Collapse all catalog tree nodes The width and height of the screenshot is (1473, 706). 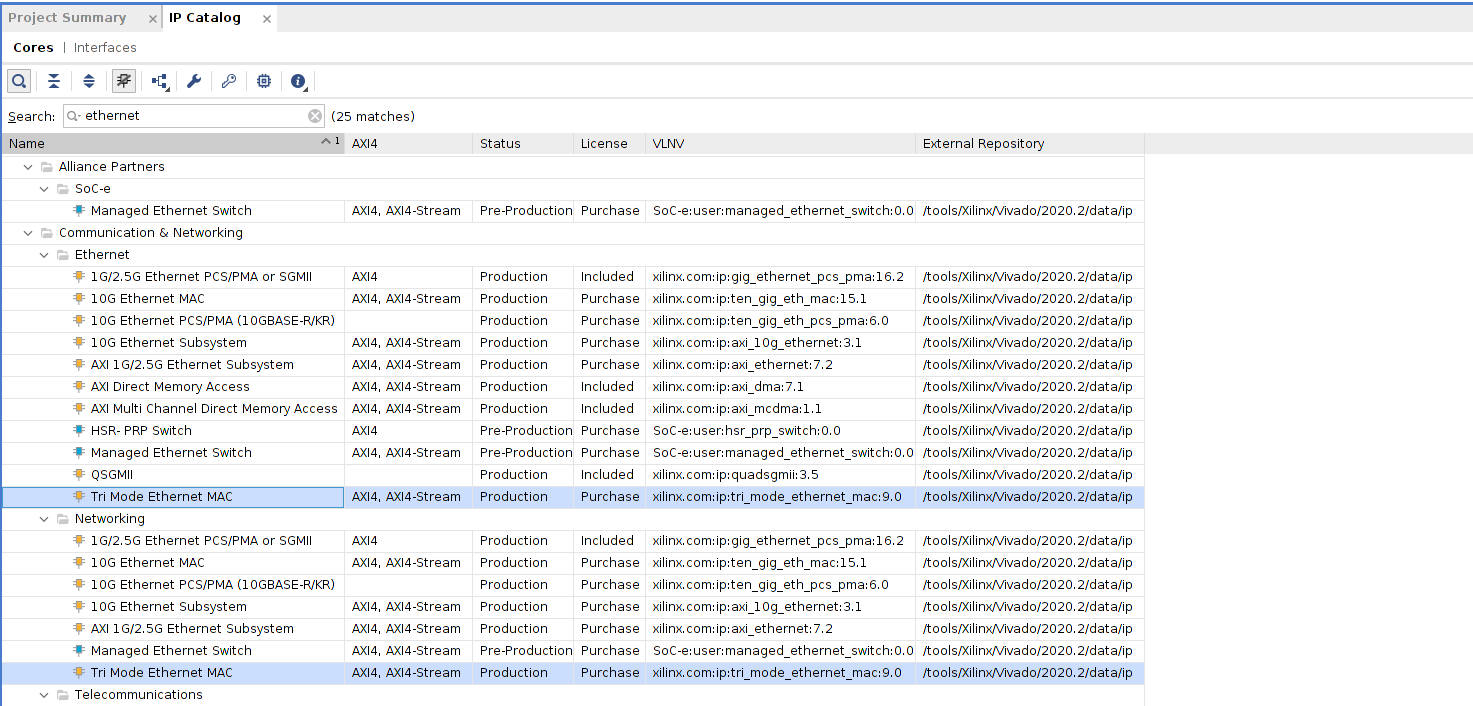(x=54, y=81)
